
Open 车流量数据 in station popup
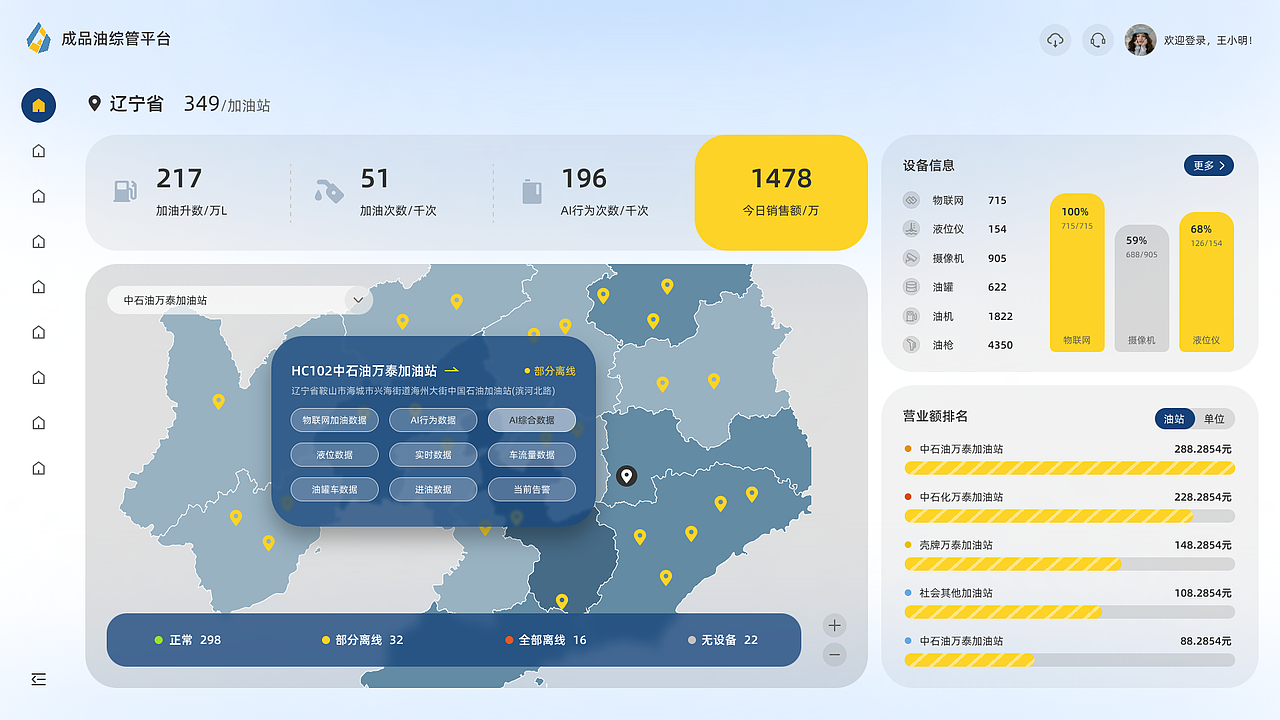[x=532, y=454]
